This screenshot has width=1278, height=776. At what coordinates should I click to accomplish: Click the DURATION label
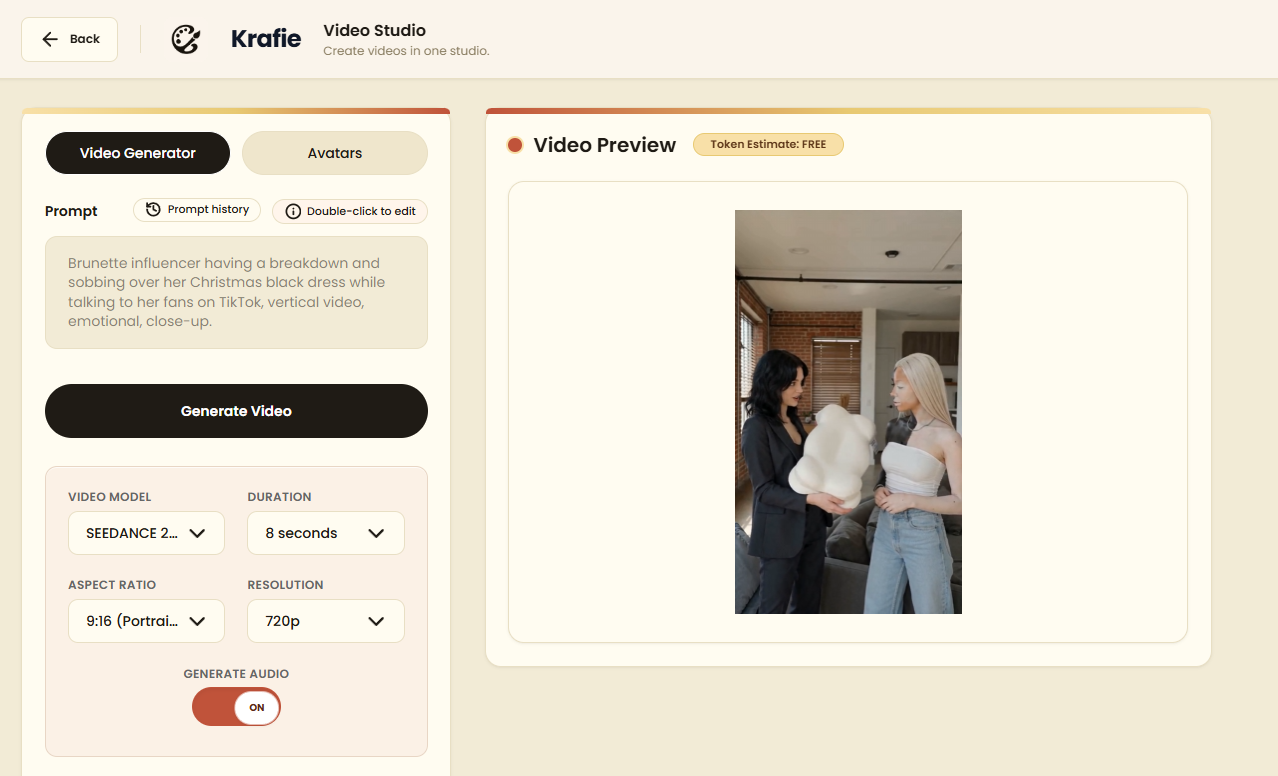click(x=280, y=497)
